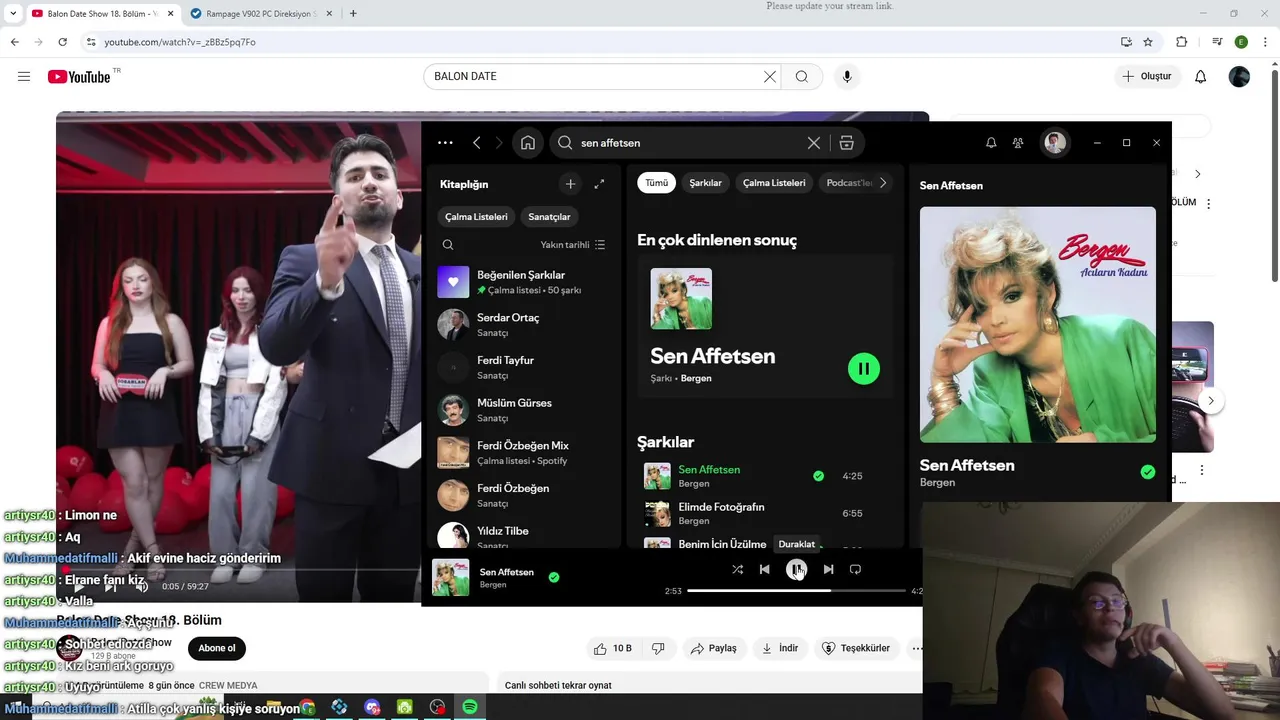This screenshot has height=720, width=1280.
Task: Clear the Spotify search text
Action: point(814,143)
